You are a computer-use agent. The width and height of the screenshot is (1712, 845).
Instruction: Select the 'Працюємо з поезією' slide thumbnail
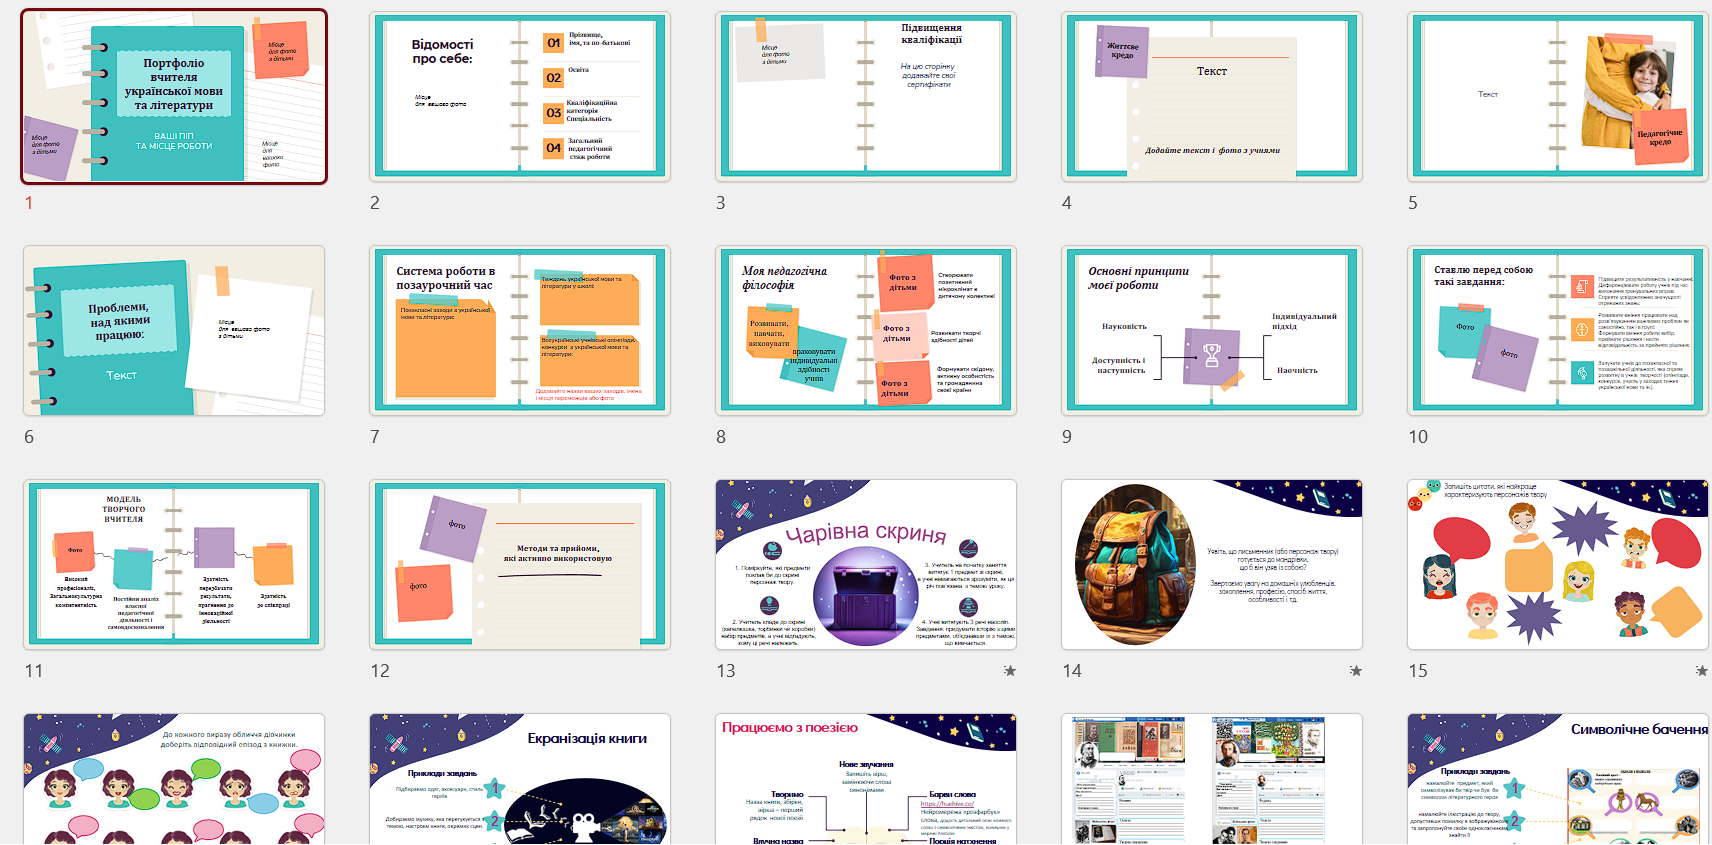[866, 779]
